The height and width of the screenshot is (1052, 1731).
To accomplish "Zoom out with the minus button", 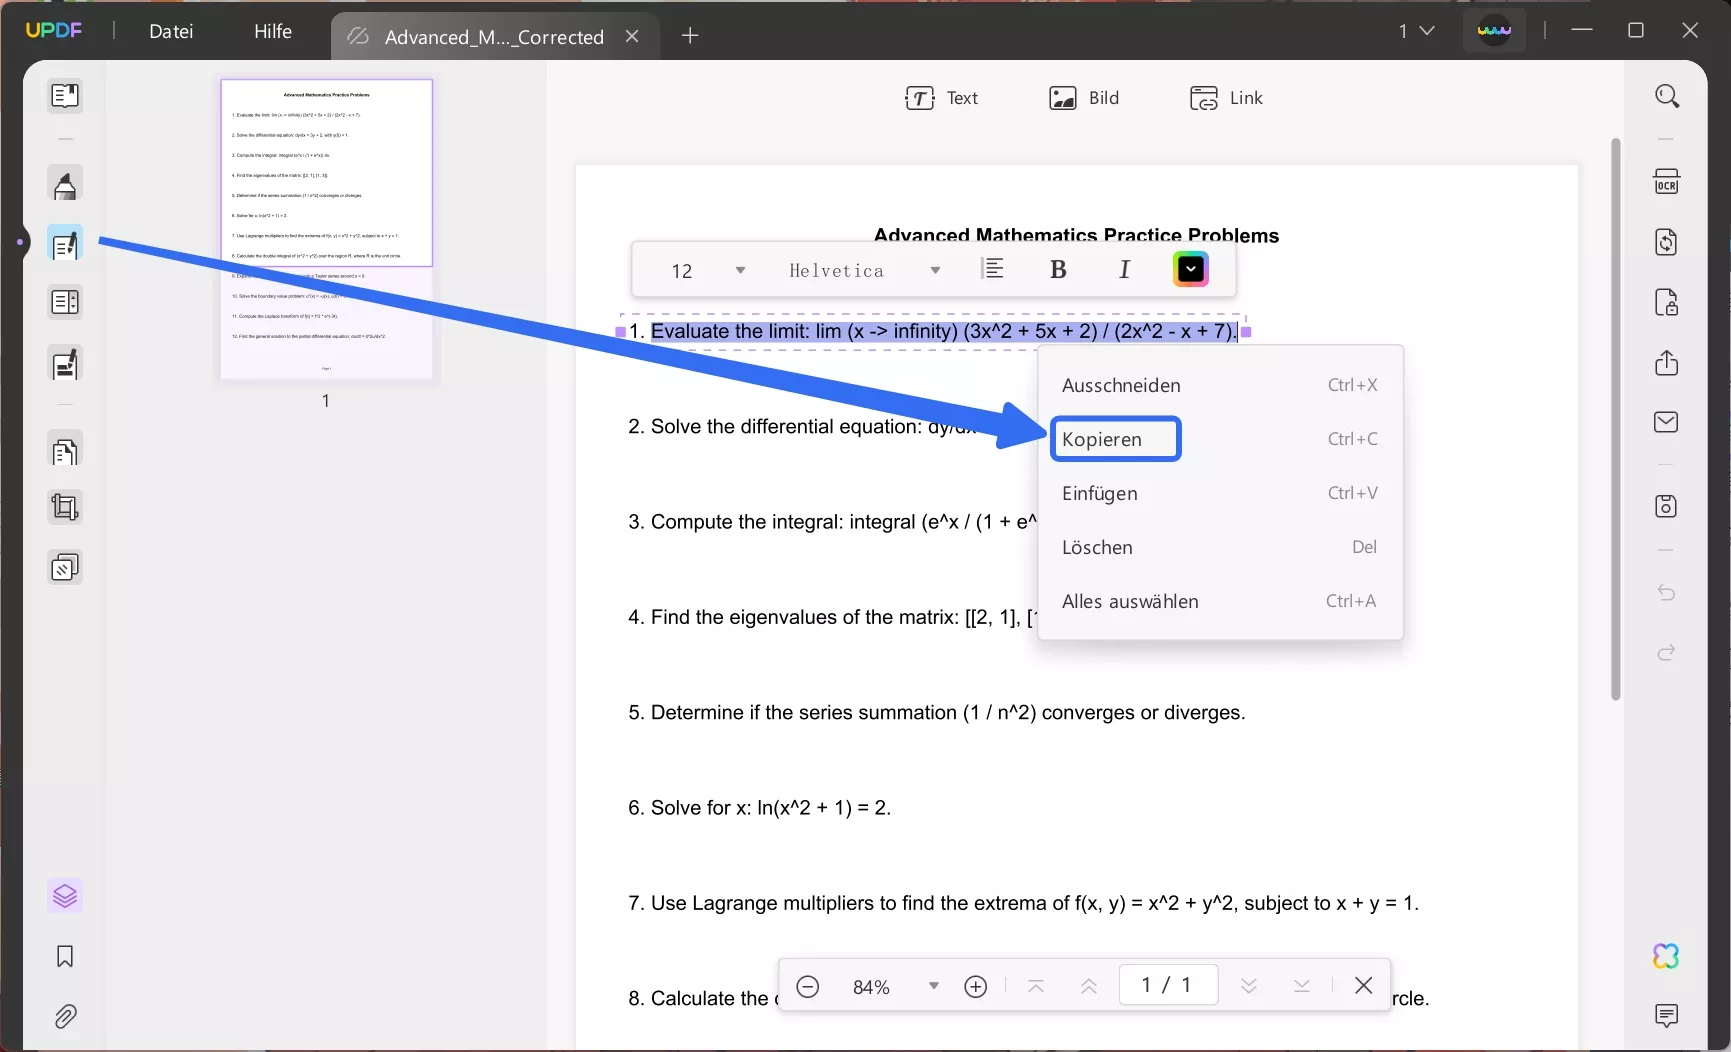I will click(808, 987).
